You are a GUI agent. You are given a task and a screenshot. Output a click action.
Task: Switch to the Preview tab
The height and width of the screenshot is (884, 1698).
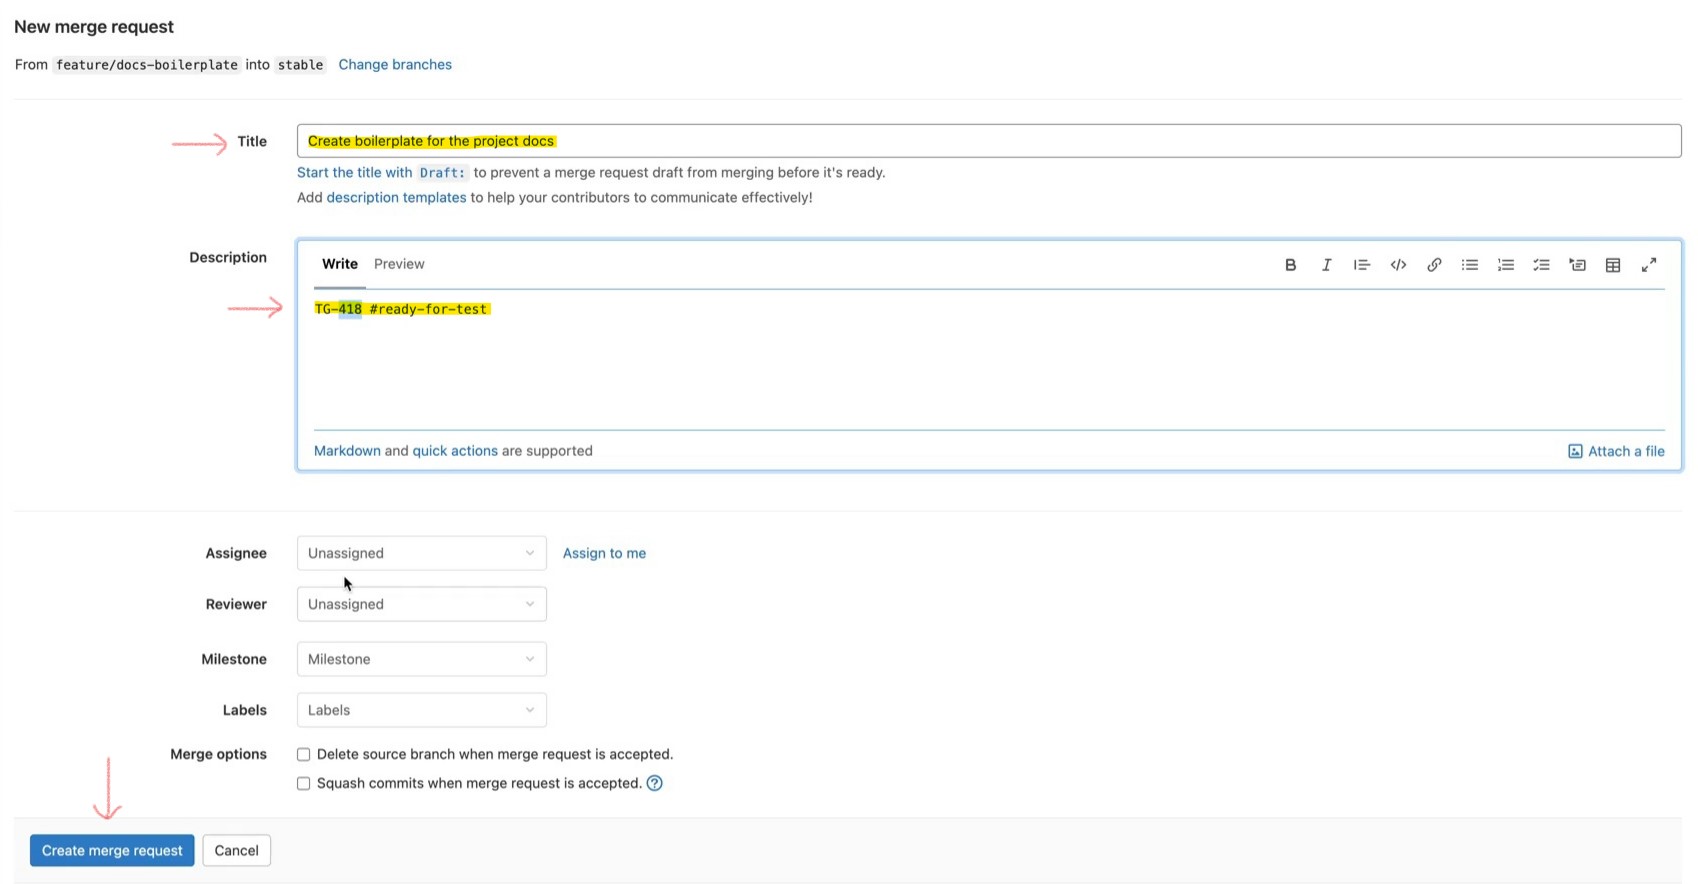coord(399,264)
